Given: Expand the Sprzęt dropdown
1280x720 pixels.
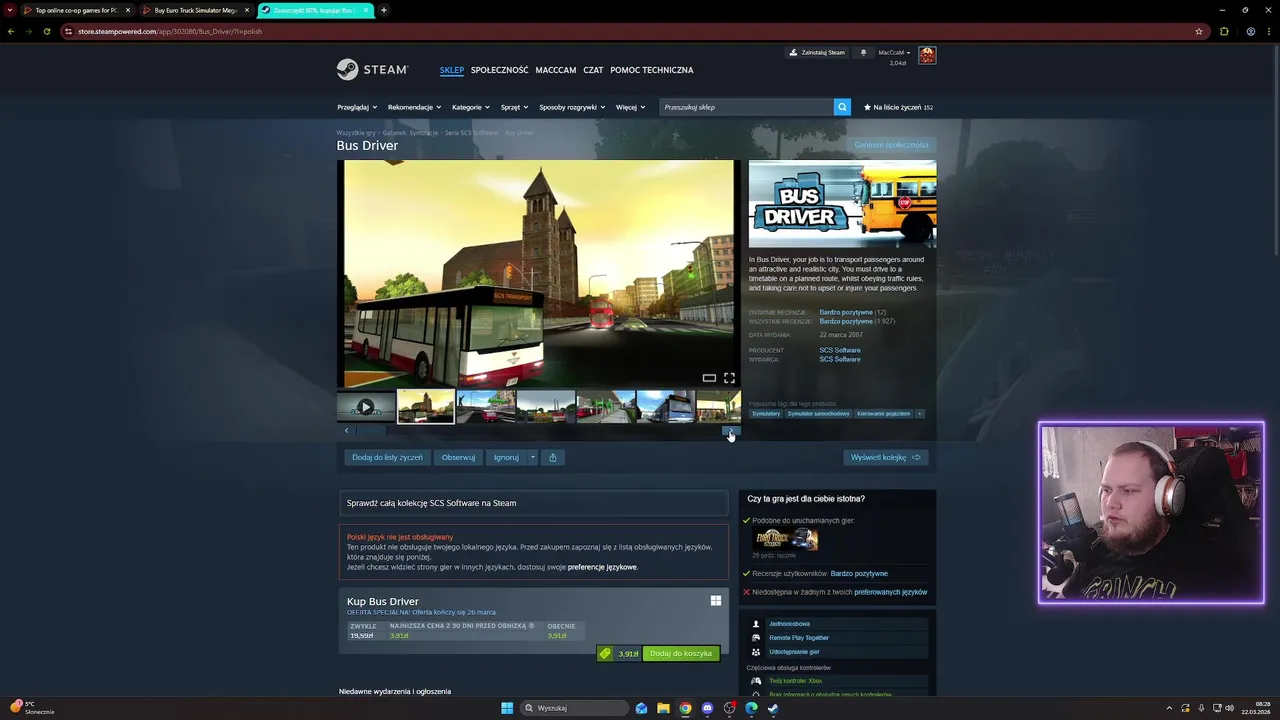Looking at the screenshot, I should [514, 107].
